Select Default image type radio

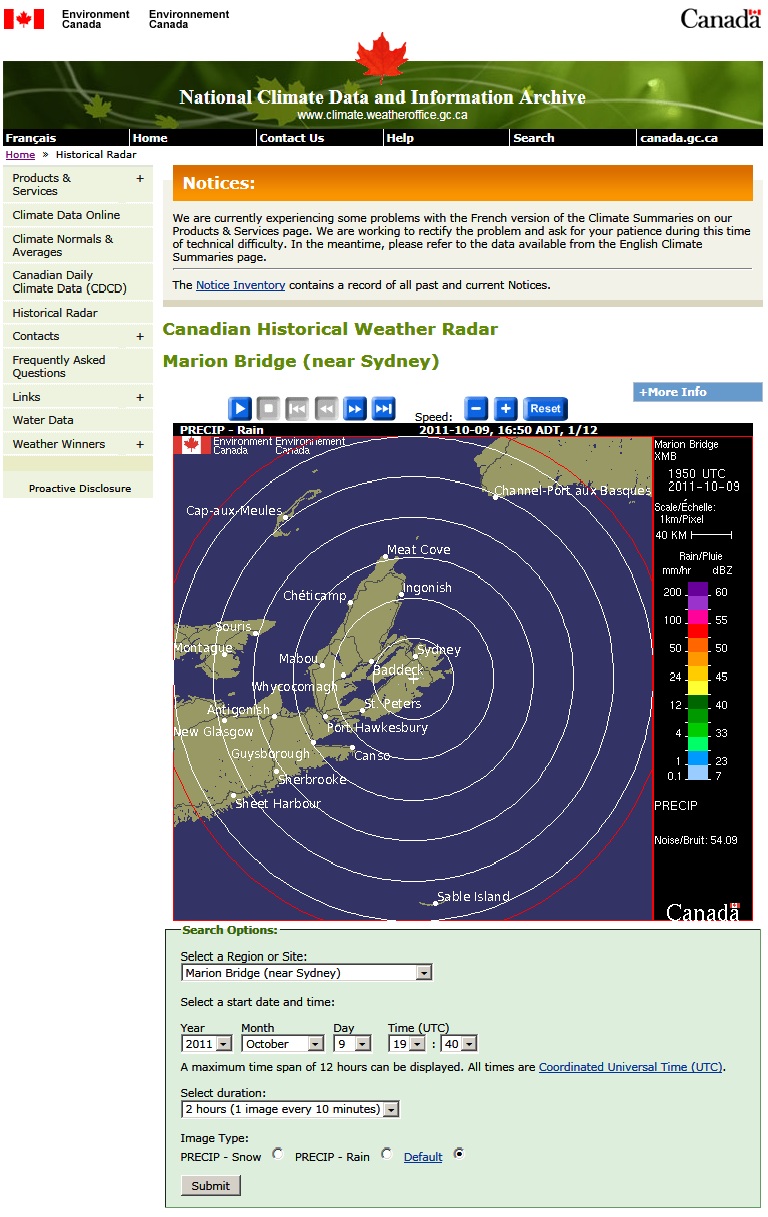coord(459,1154)
